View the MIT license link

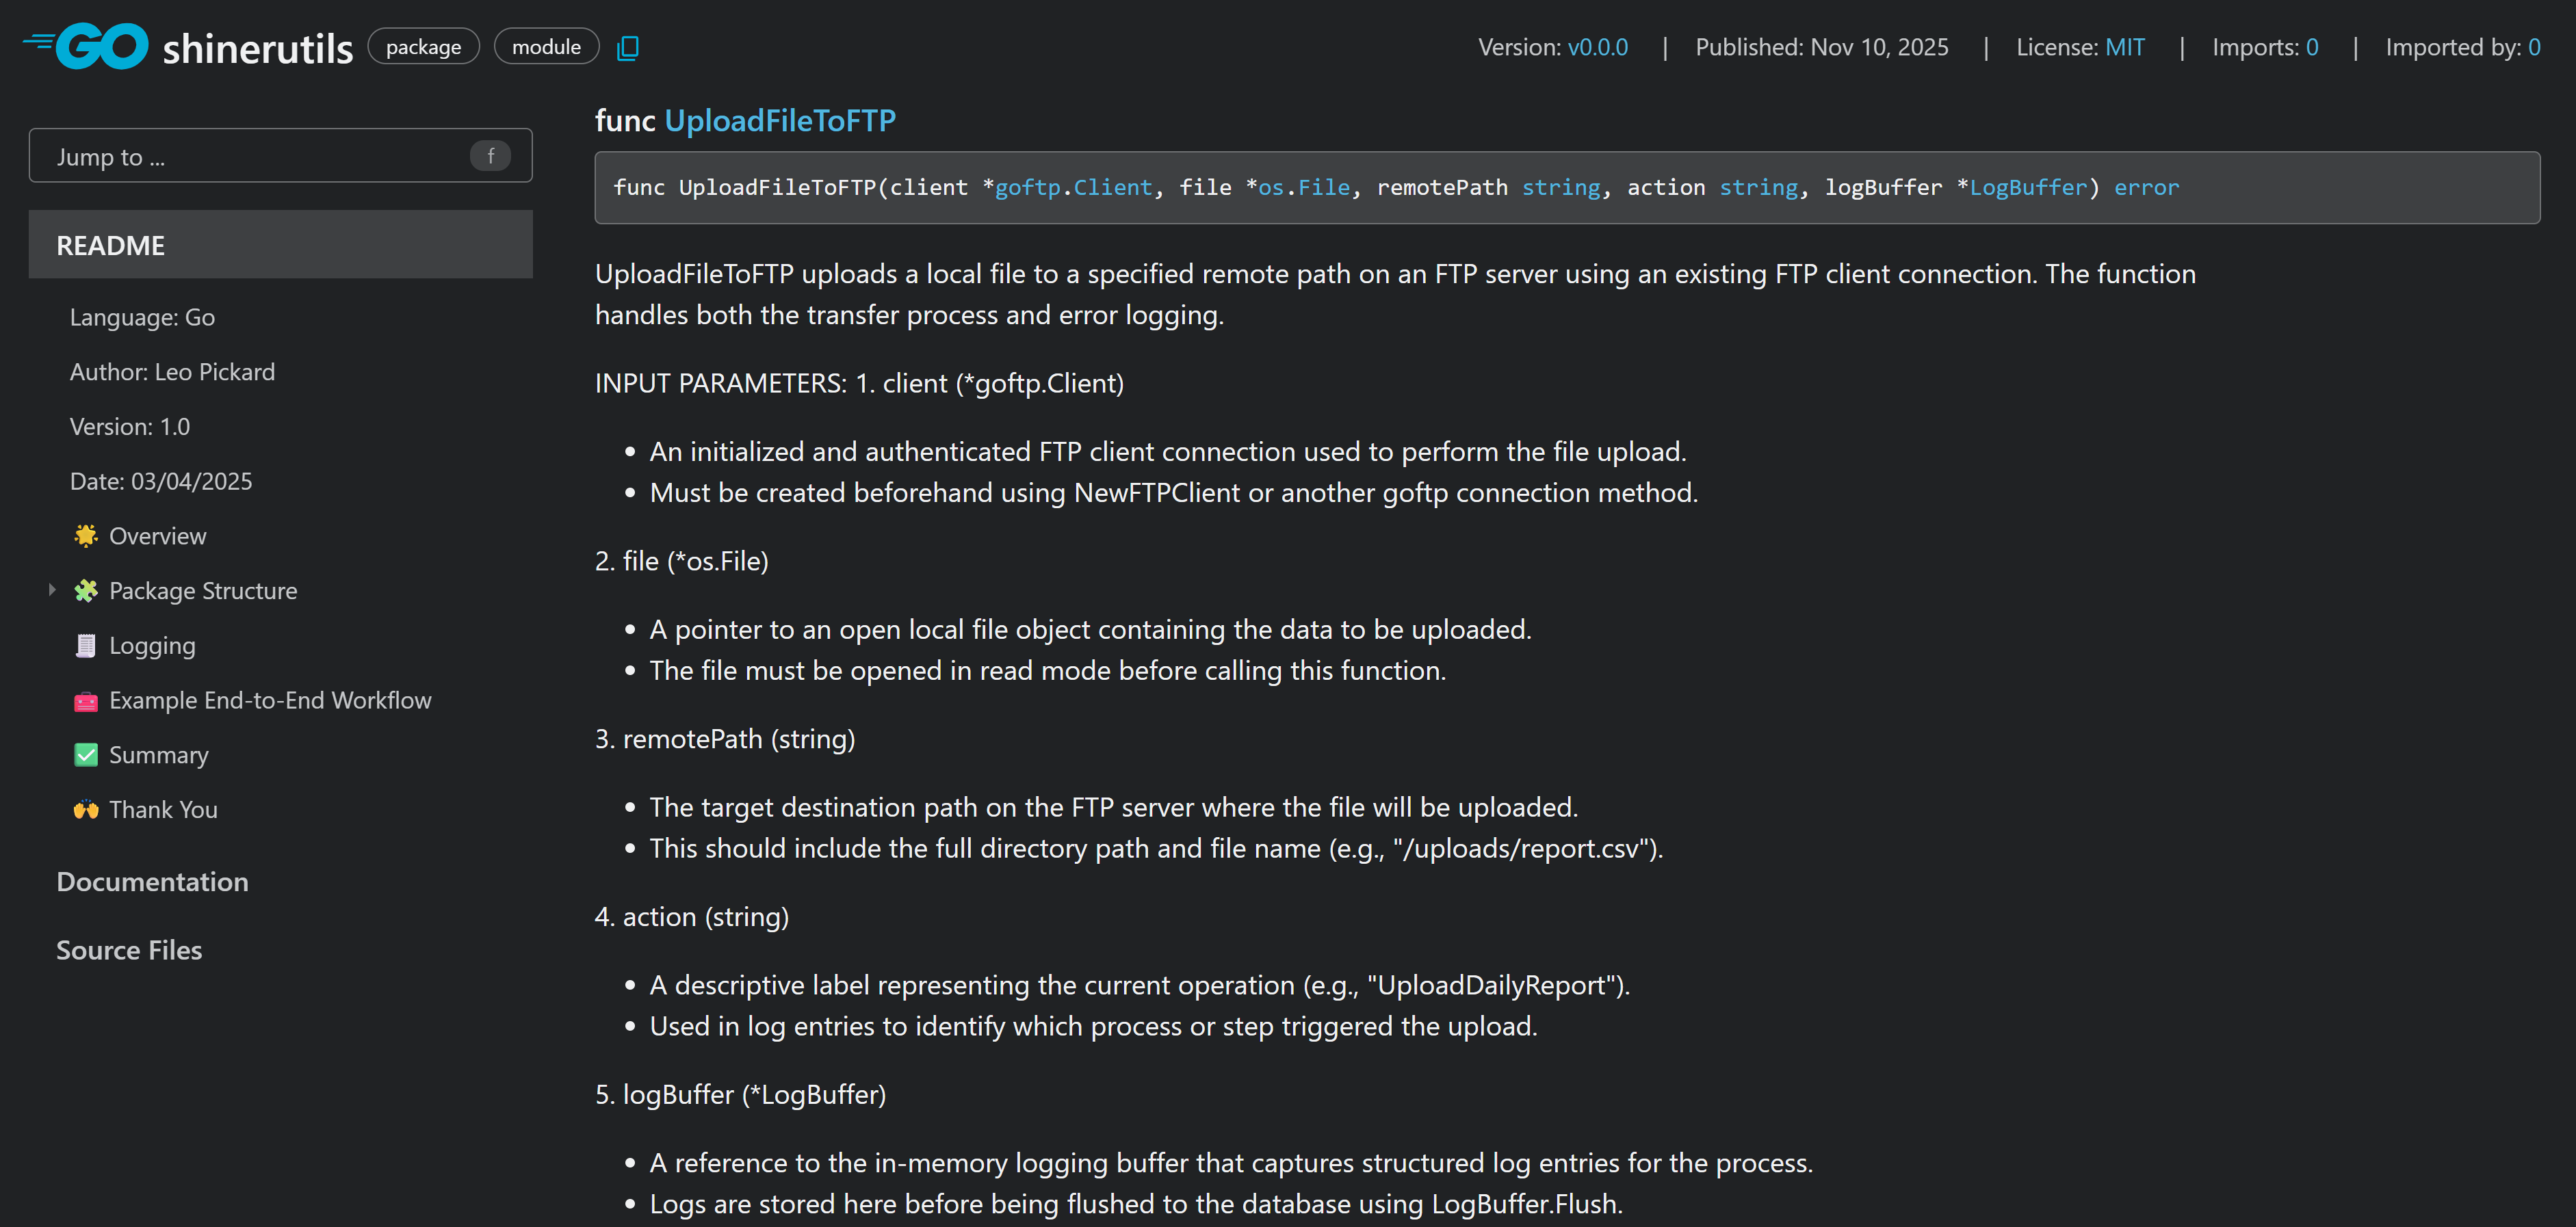[2124, 47]
